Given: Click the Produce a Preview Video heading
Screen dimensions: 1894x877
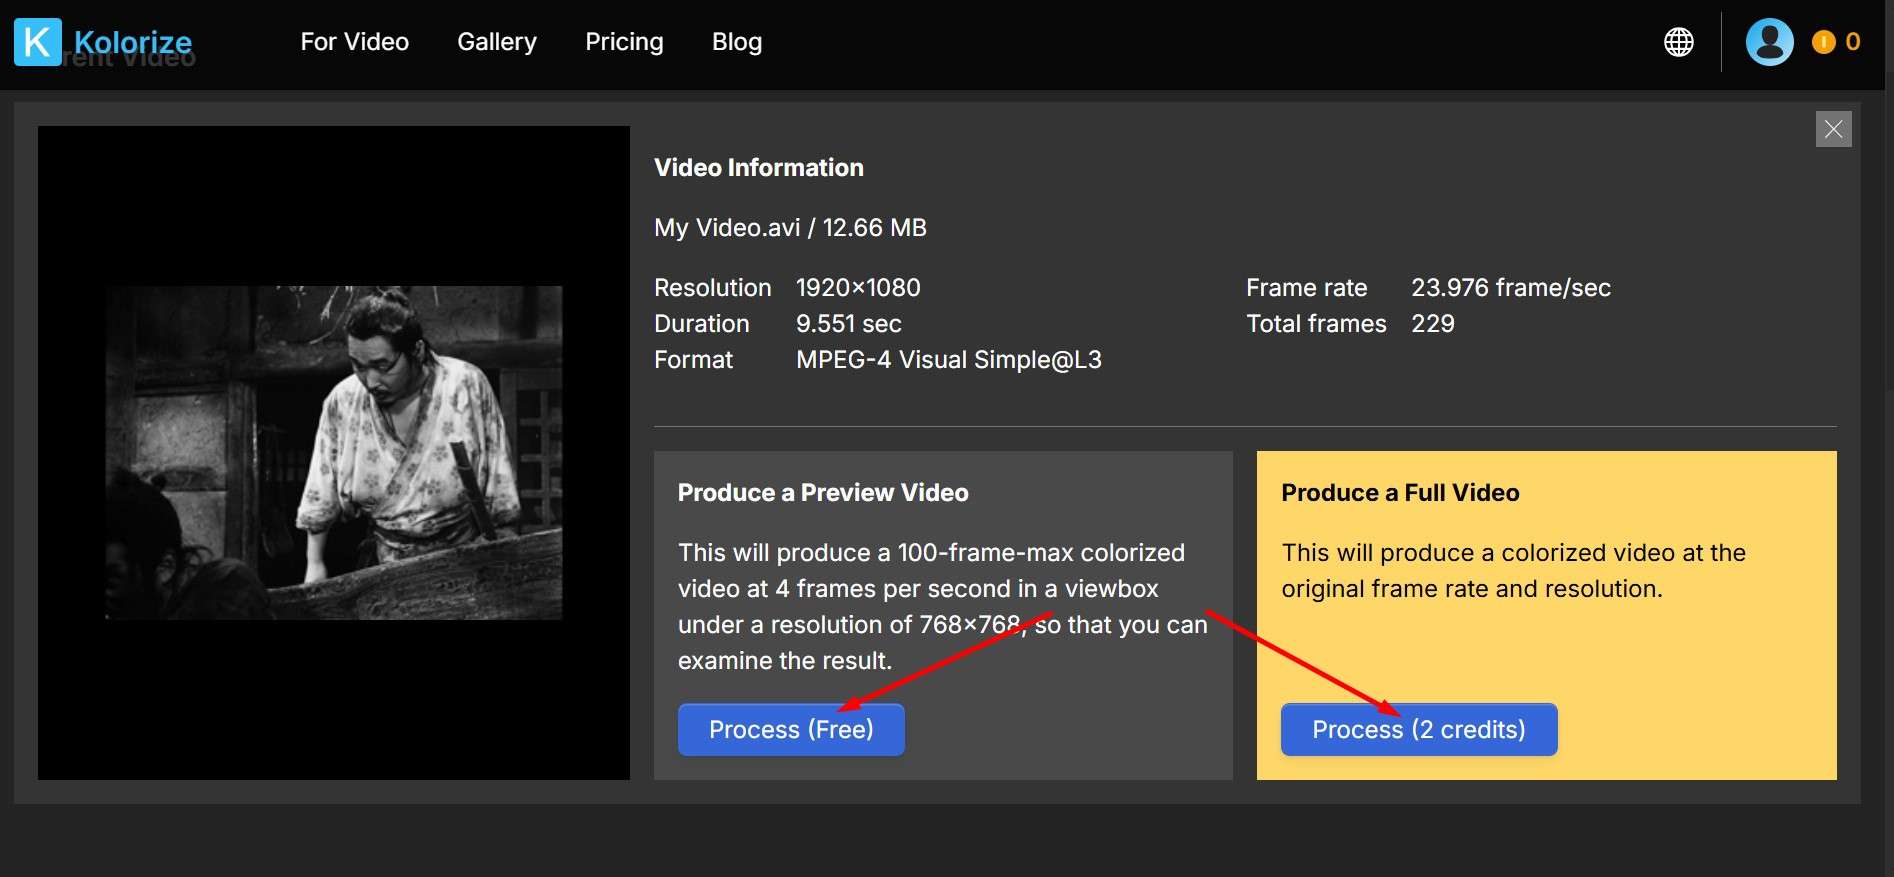Looking at the screenshot, I should point(823,493).
